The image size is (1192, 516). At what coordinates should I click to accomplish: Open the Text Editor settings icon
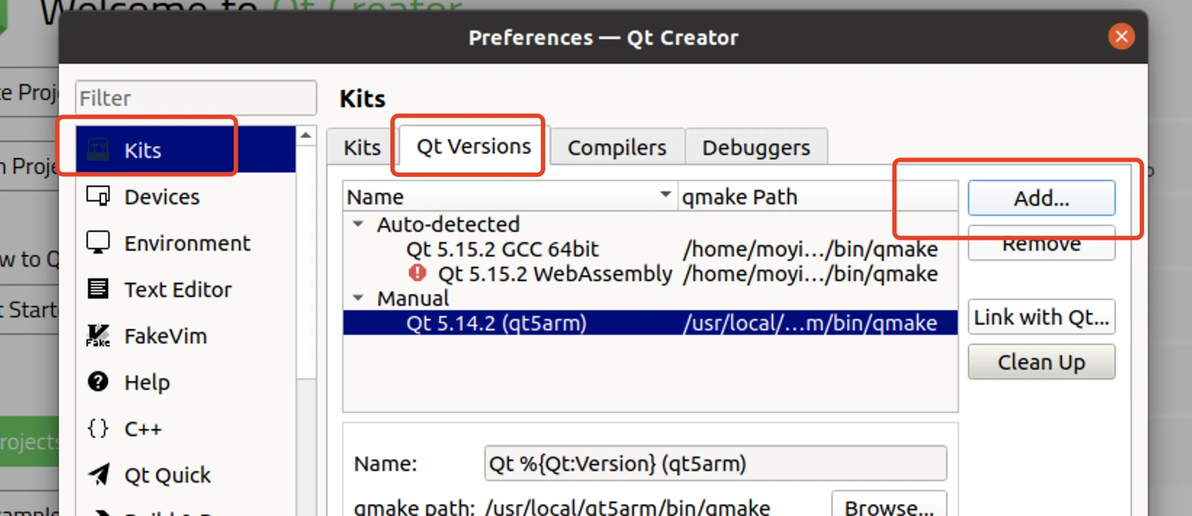click(x=98, y=289)
